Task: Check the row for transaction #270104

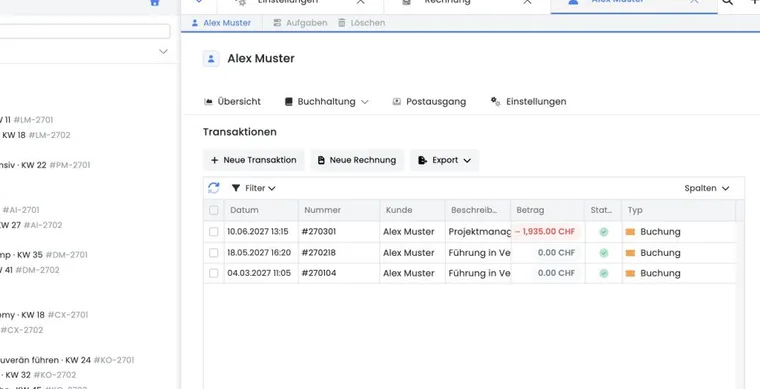Action: pos(214,273)
